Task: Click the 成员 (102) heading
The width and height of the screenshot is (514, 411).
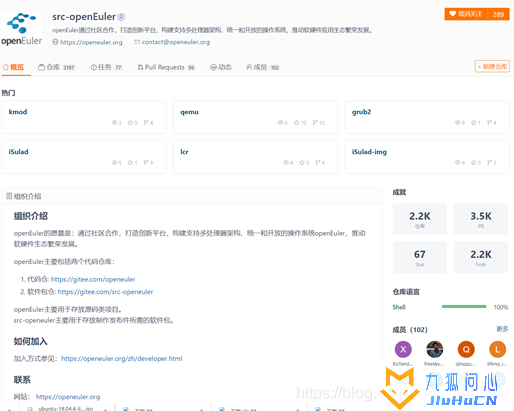Action: click(x=410, y=330)
